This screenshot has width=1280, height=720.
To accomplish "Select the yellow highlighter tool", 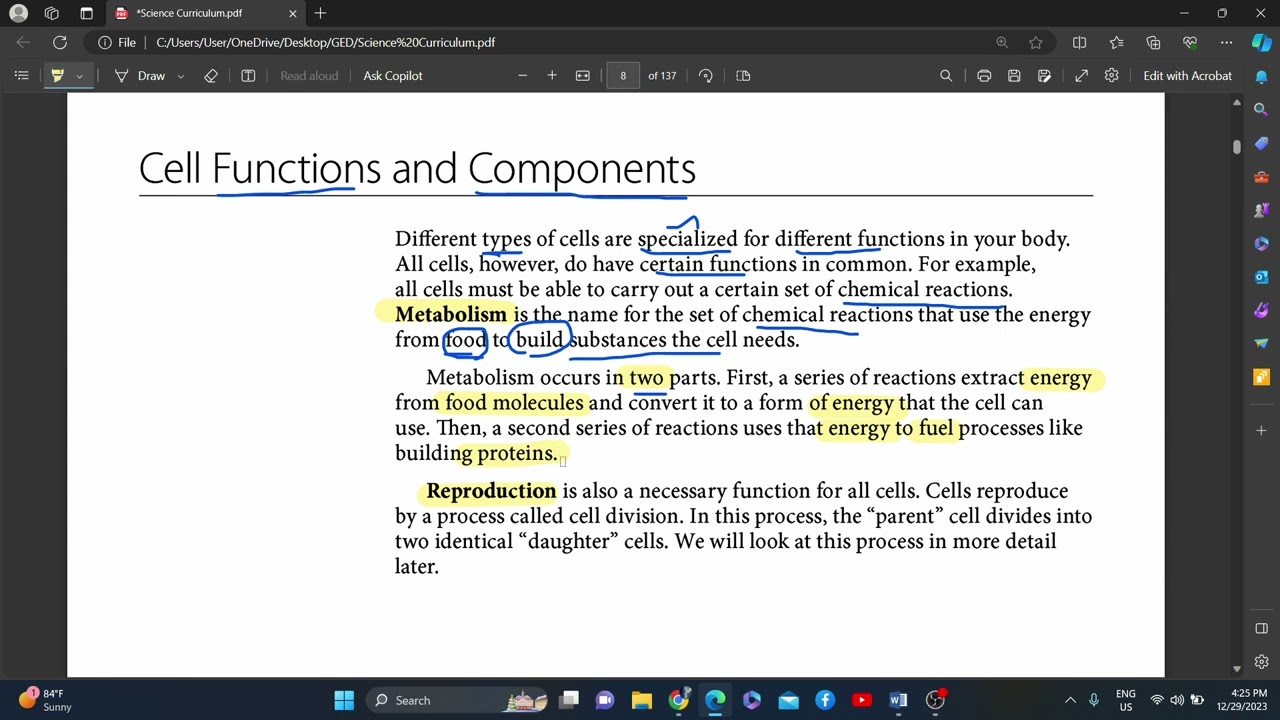I will 57,76.
